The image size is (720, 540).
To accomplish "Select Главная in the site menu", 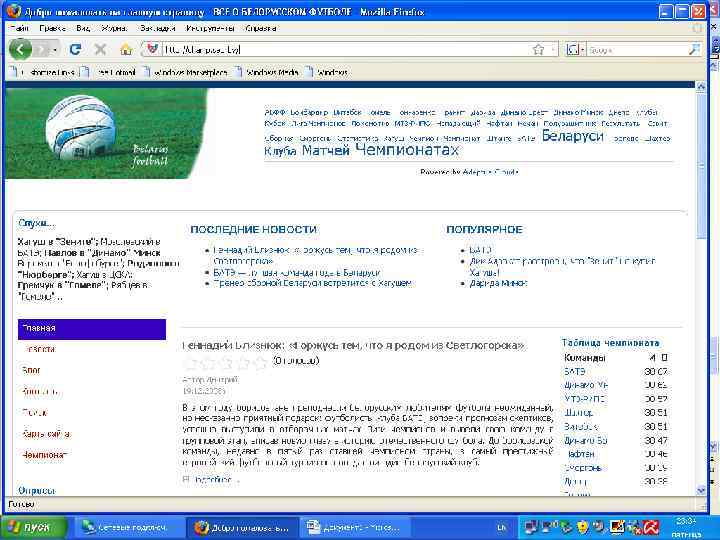I will pos(92,329).
